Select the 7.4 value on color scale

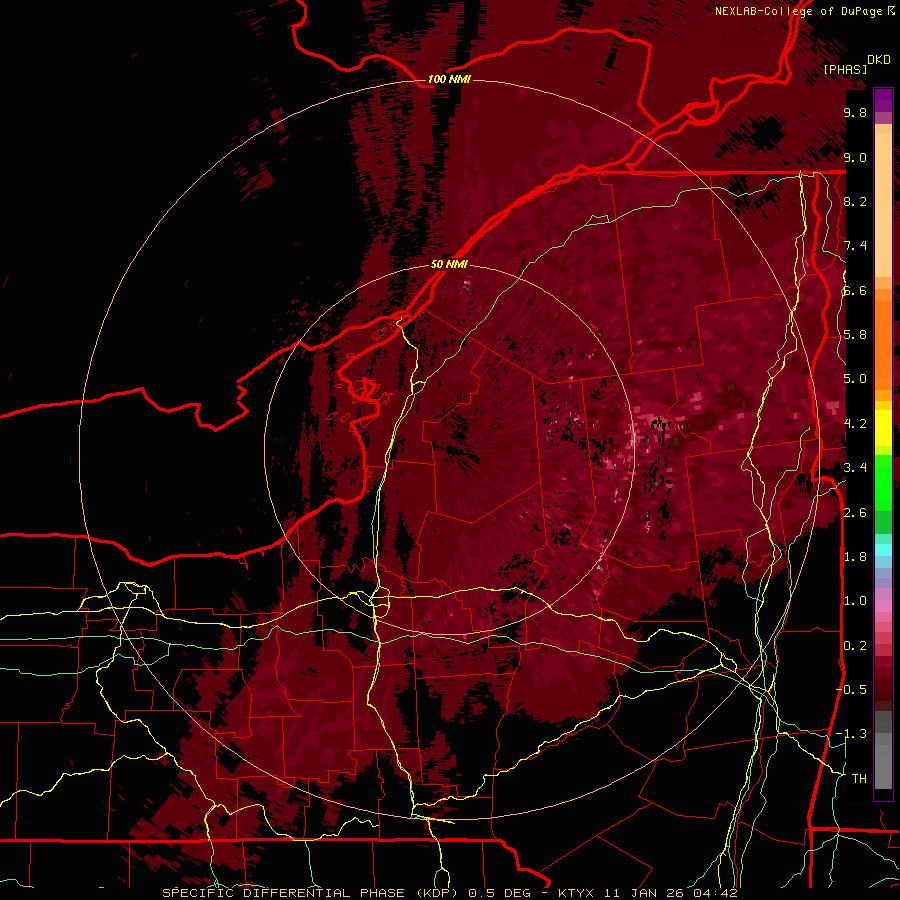(855, 246)
